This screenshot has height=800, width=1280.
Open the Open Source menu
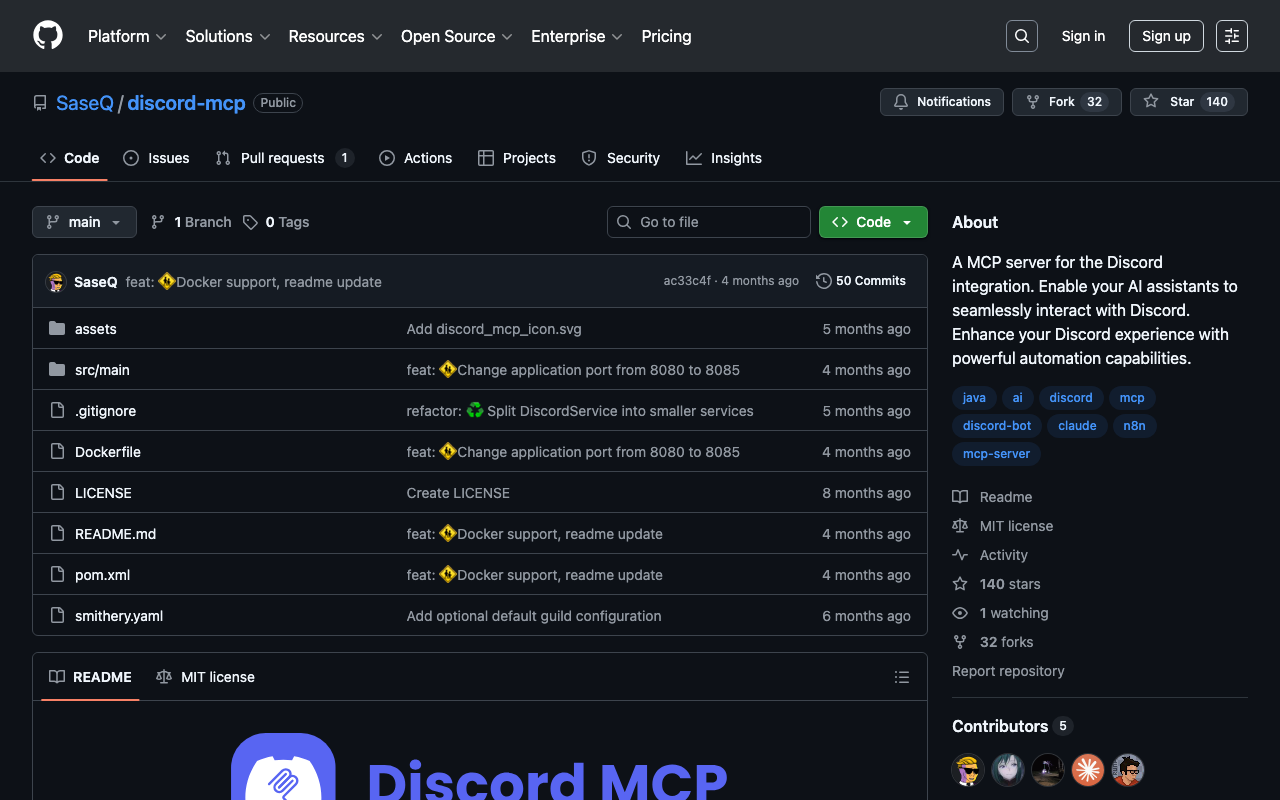[x=456, y=36]
